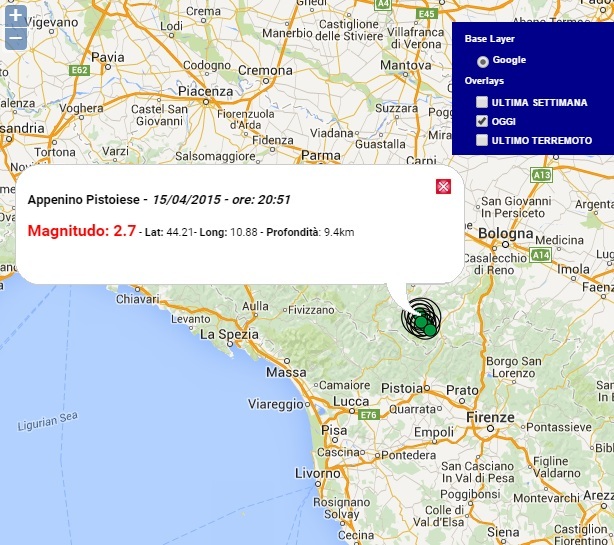The image size is (614, 545).
Task: Enable the ULTIMA SETTIMANA overlay checkbox
Action: pos(482,102)
